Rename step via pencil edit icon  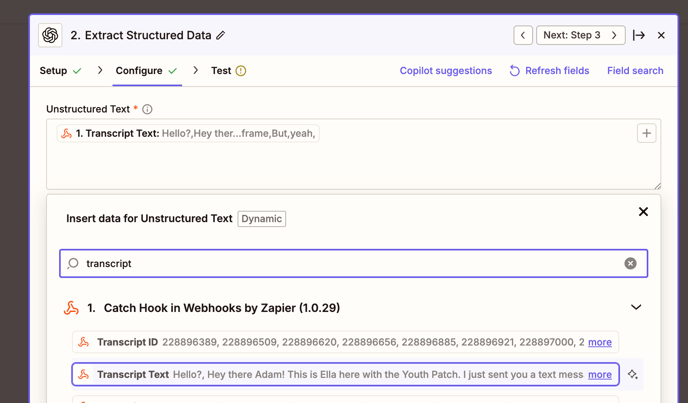click(221, 35)
